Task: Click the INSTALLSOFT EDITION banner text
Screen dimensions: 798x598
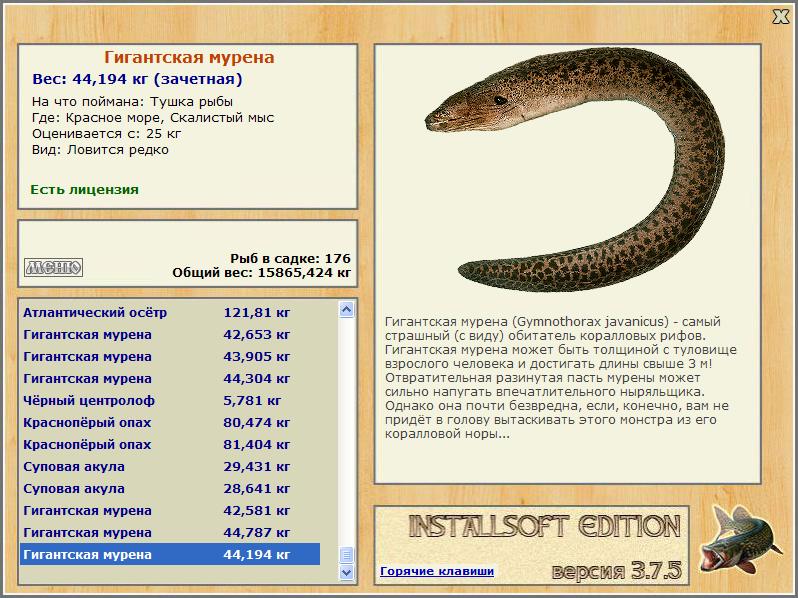Action: (x=545, y=526)
